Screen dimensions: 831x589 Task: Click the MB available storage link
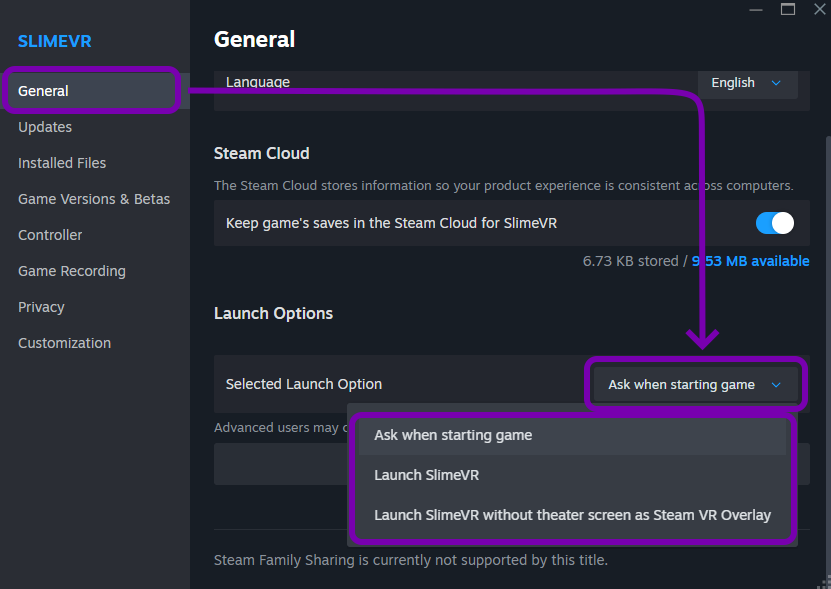(750, 261)
